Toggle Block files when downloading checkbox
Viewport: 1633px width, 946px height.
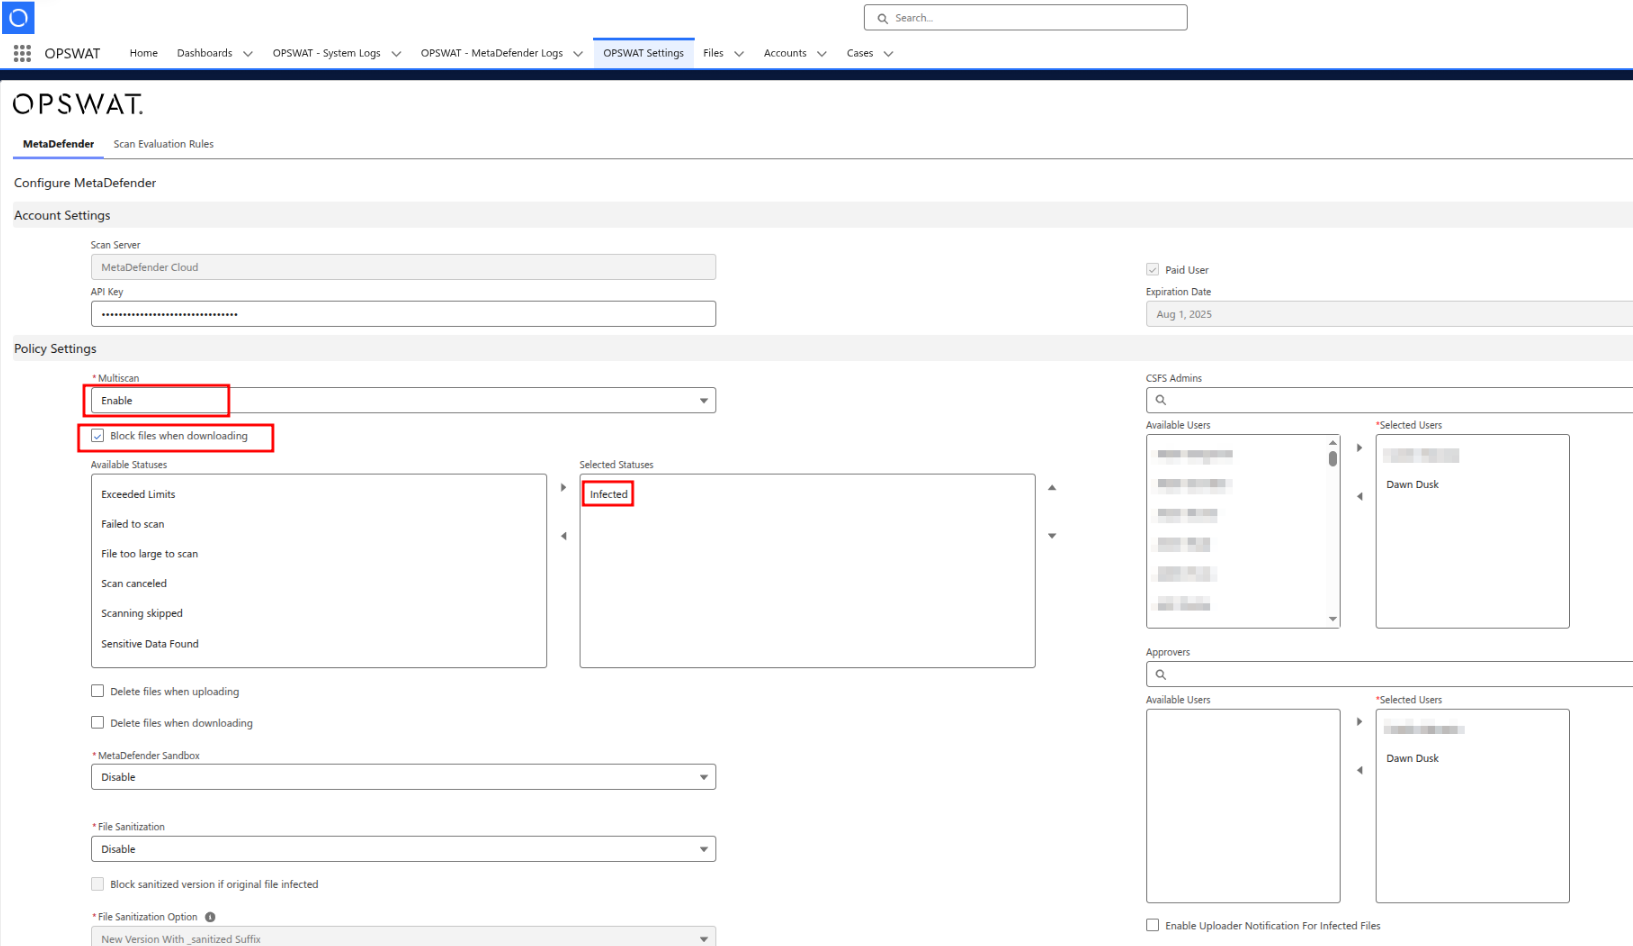[97, 436]
